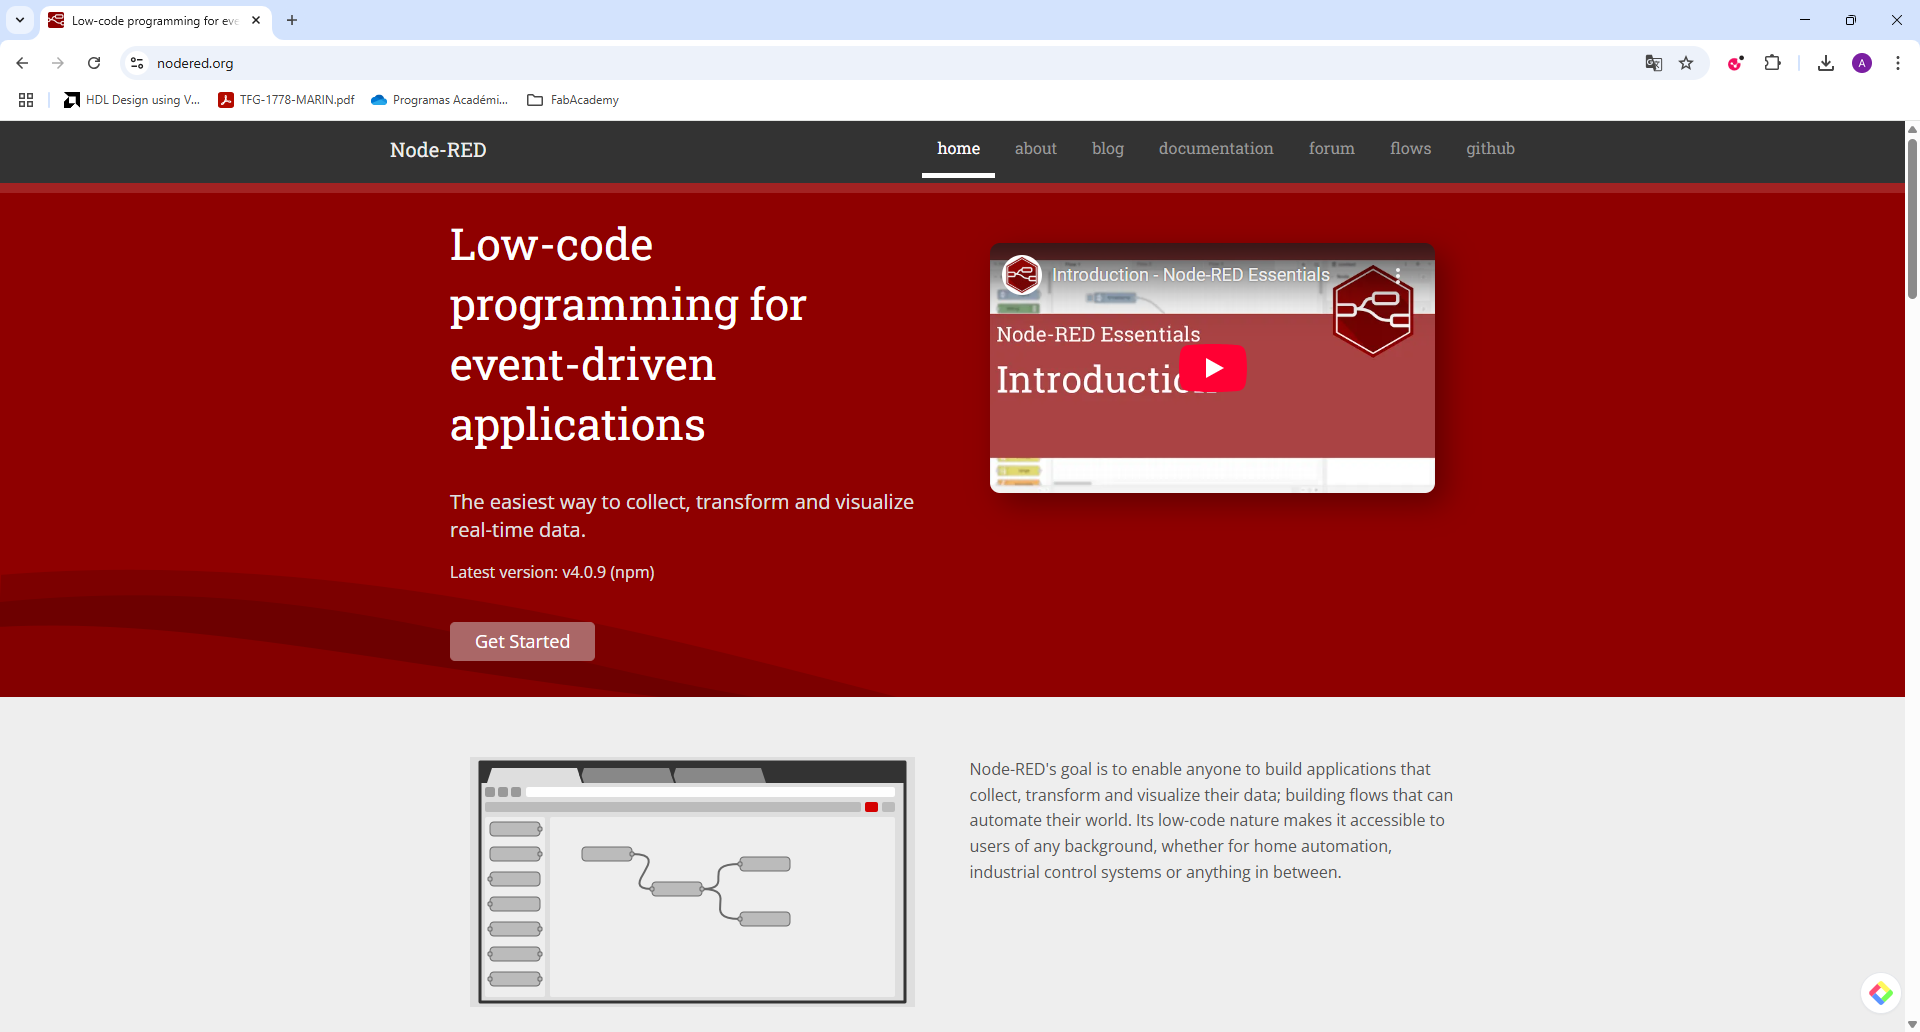Click the scrollbar down arrow
This screenshot has height=1032, width=1920.
[x=1912, y=1024]
